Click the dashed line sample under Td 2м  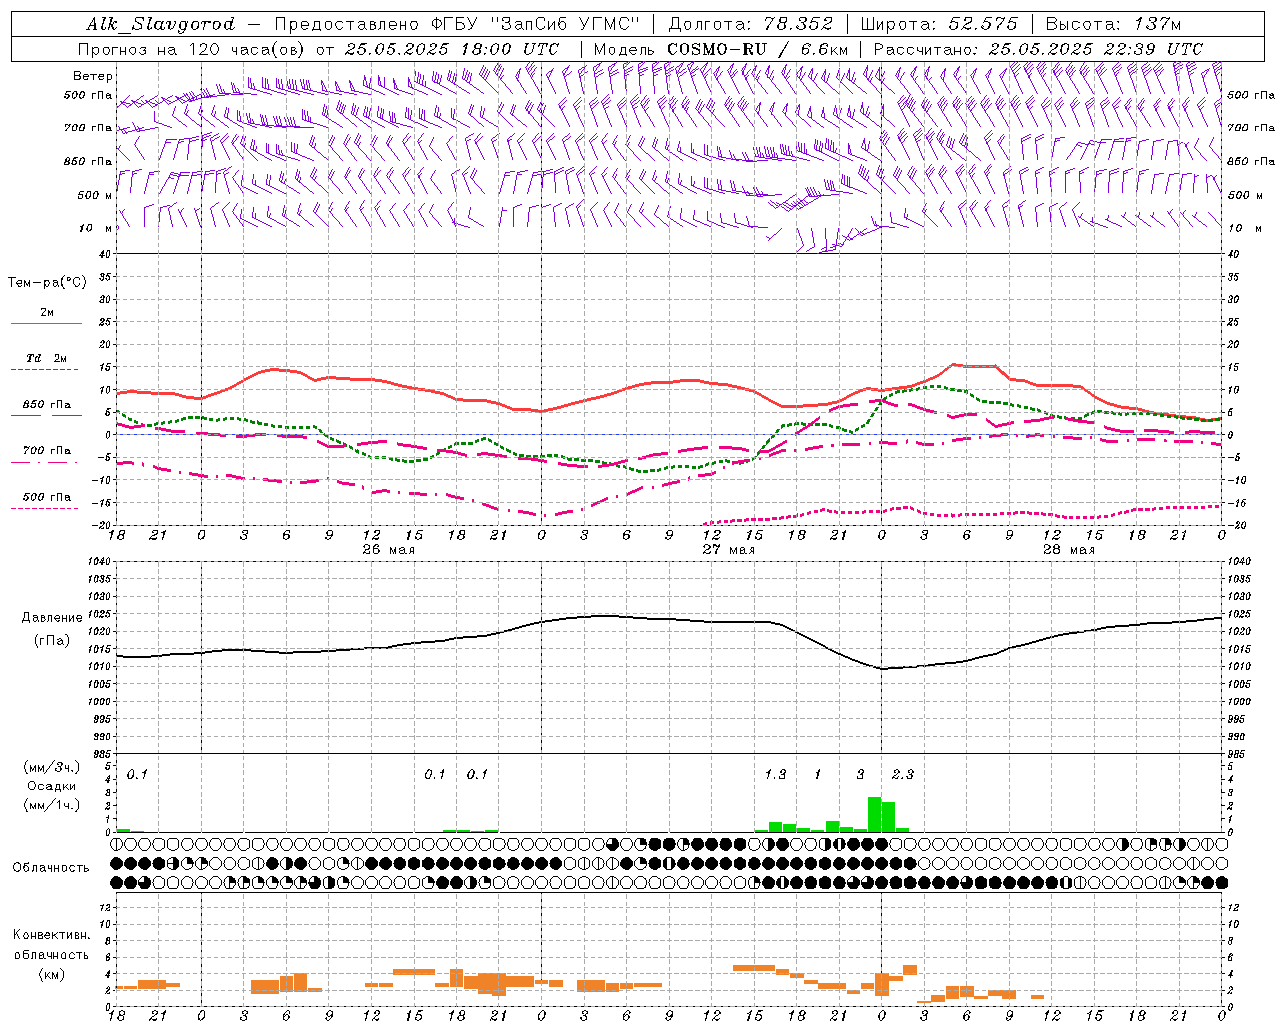coord(45,370)
